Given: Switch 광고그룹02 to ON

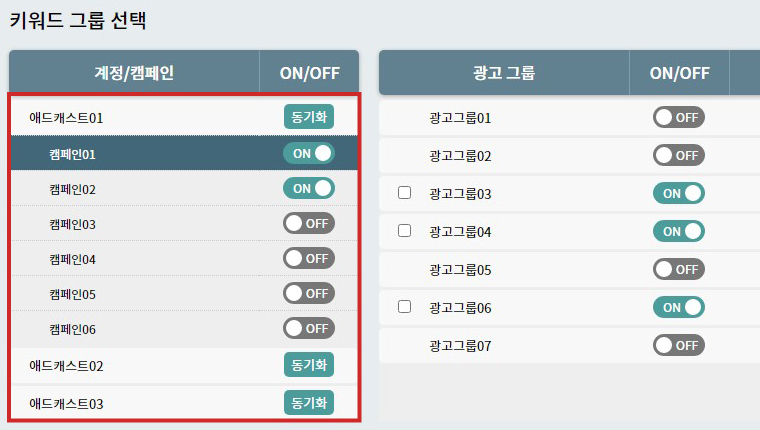Looking at the screenshot, I should tap(679, 155).
